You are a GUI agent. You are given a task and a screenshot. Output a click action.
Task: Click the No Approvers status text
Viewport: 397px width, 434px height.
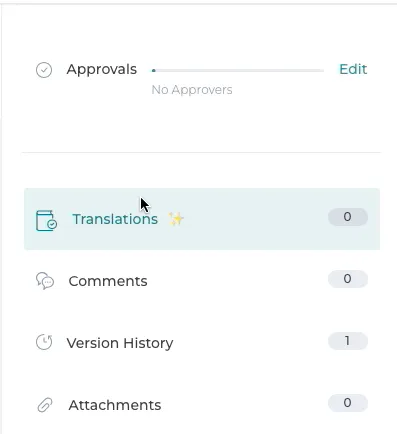192,90
